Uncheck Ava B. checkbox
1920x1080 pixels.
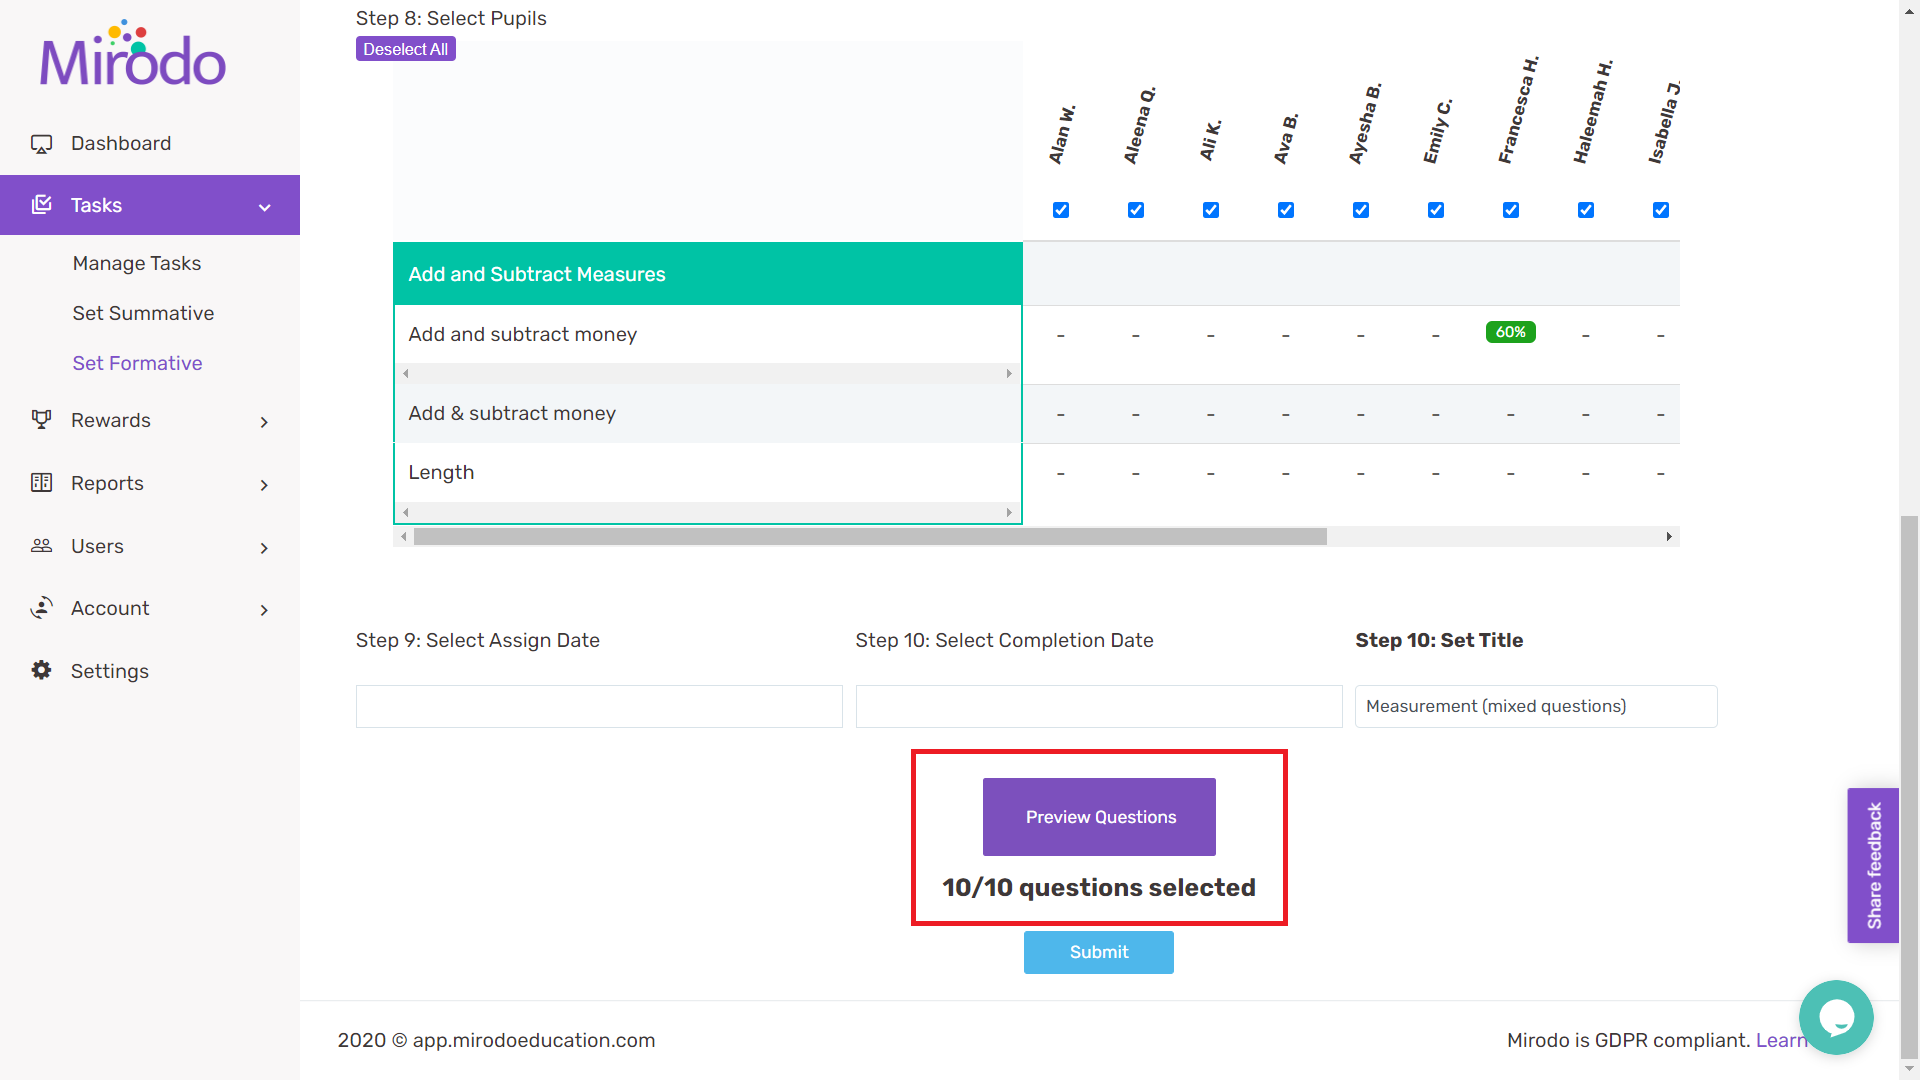[1286, 210]
